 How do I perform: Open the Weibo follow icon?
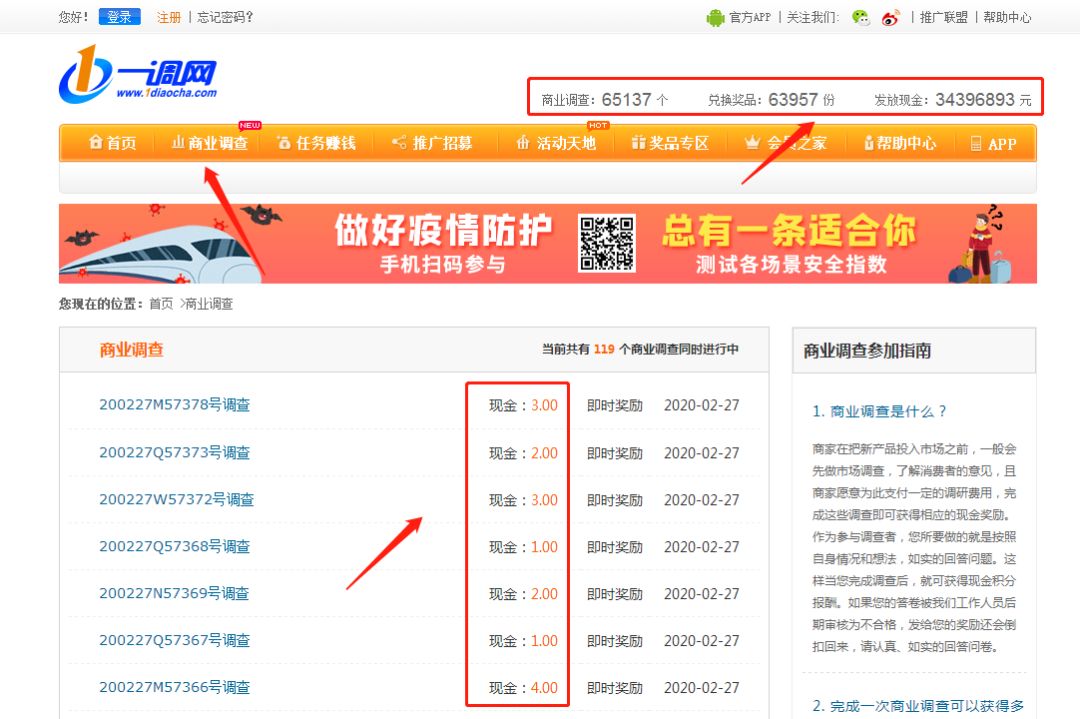click(x=891, y=17)
